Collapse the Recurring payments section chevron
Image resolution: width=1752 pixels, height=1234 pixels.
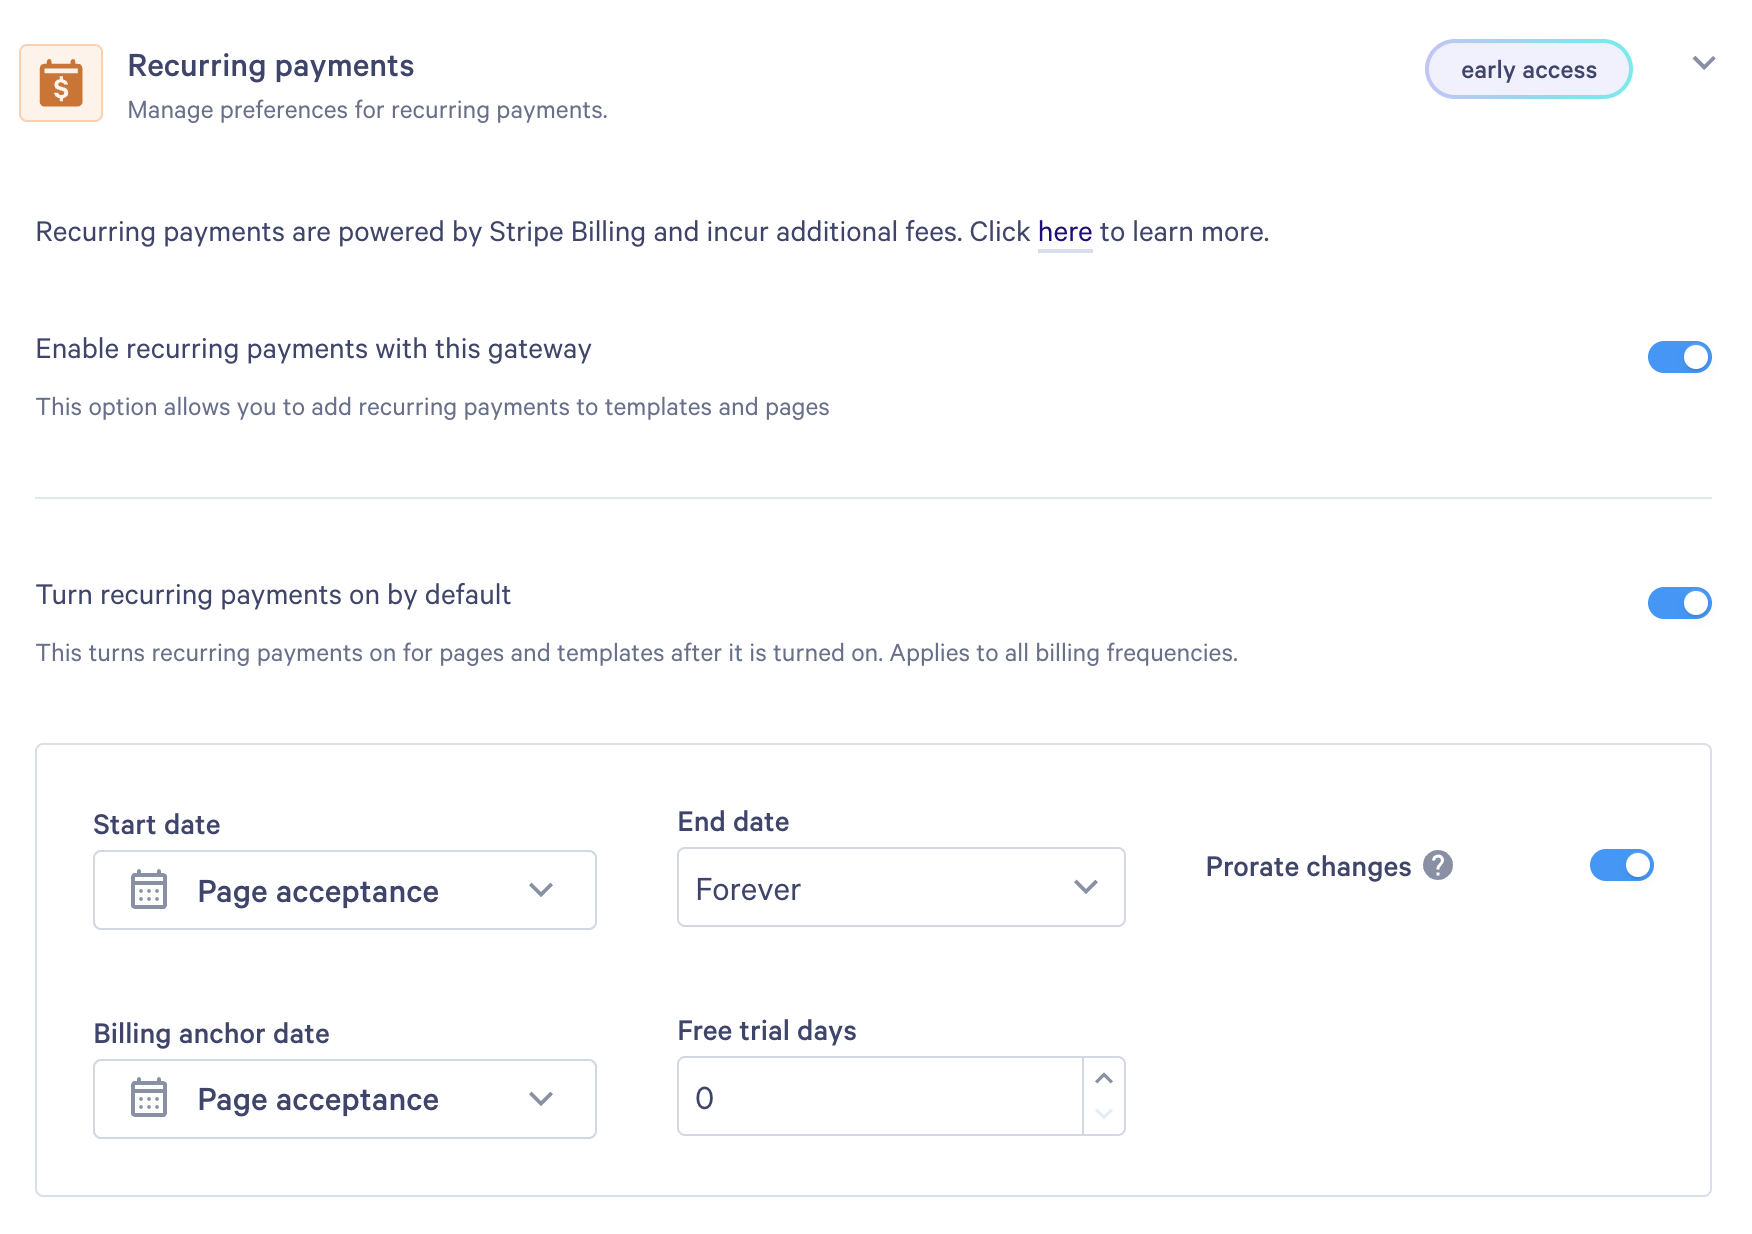(x=1704, y=63)
